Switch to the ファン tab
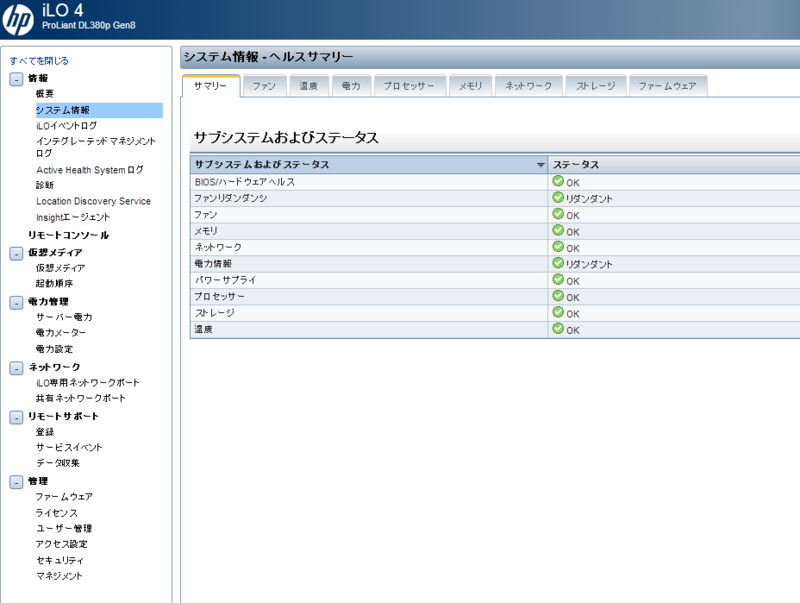 click(x=263, y=86)
